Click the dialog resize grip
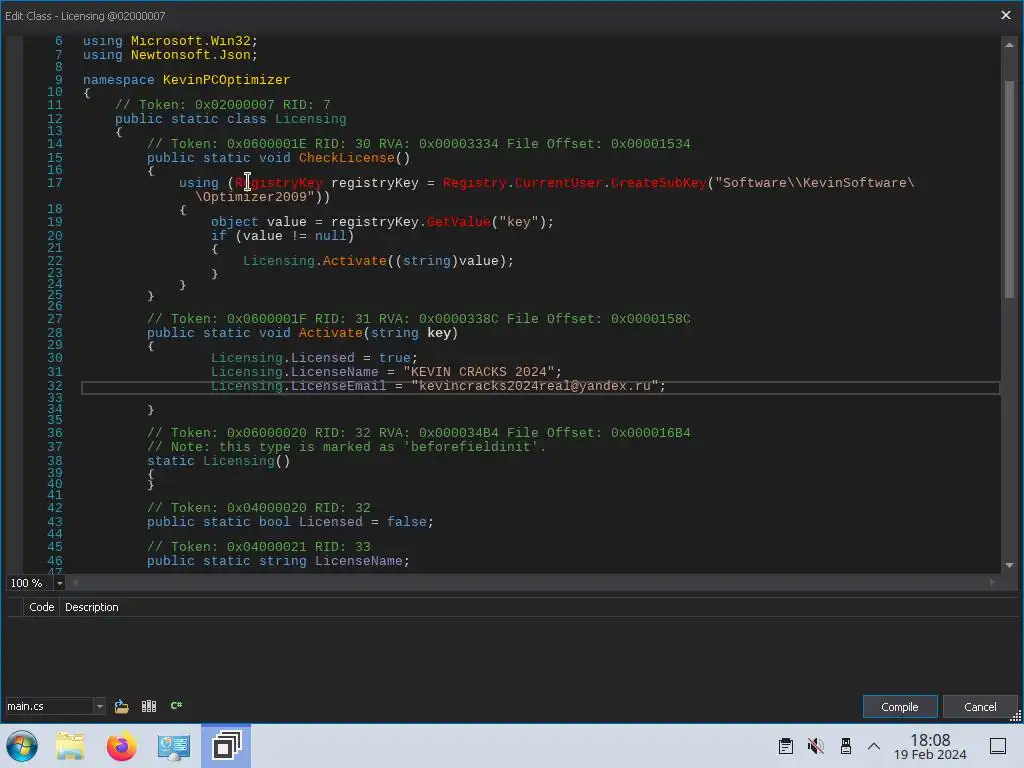 [1016, 716]
